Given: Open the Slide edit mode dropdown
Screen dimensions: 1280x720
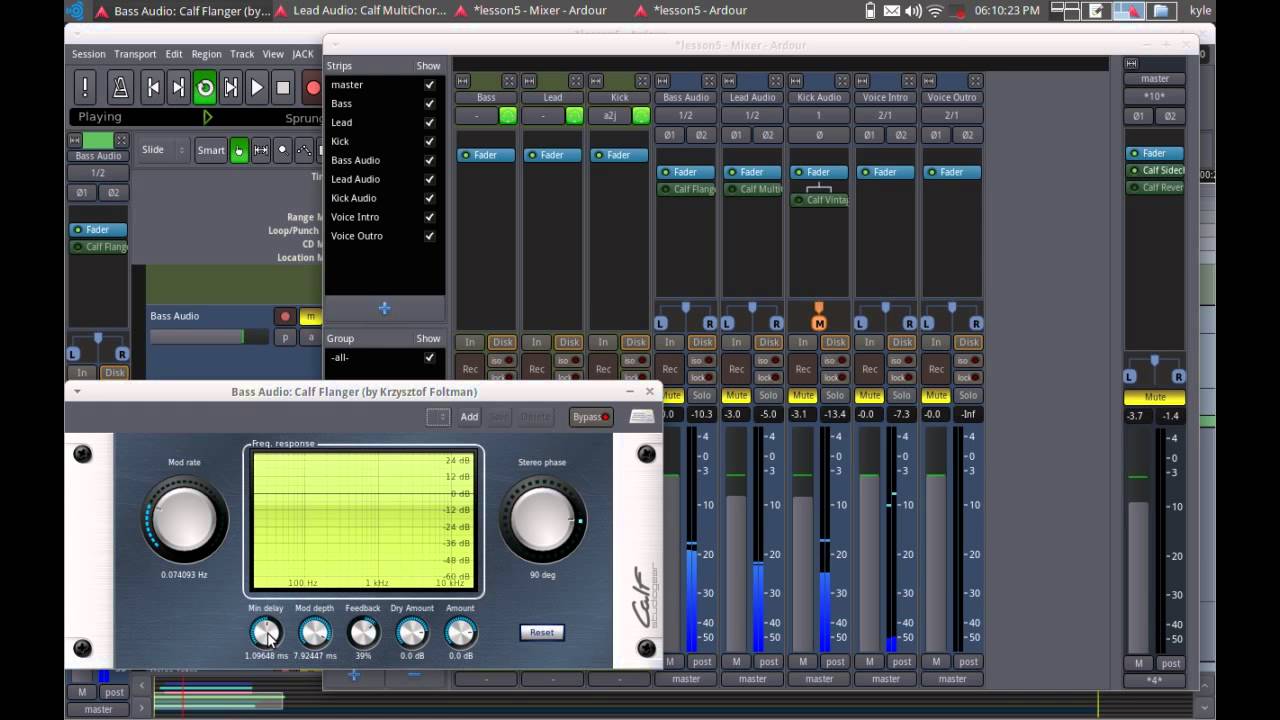Looking at the screenshot, I should 163,150.
